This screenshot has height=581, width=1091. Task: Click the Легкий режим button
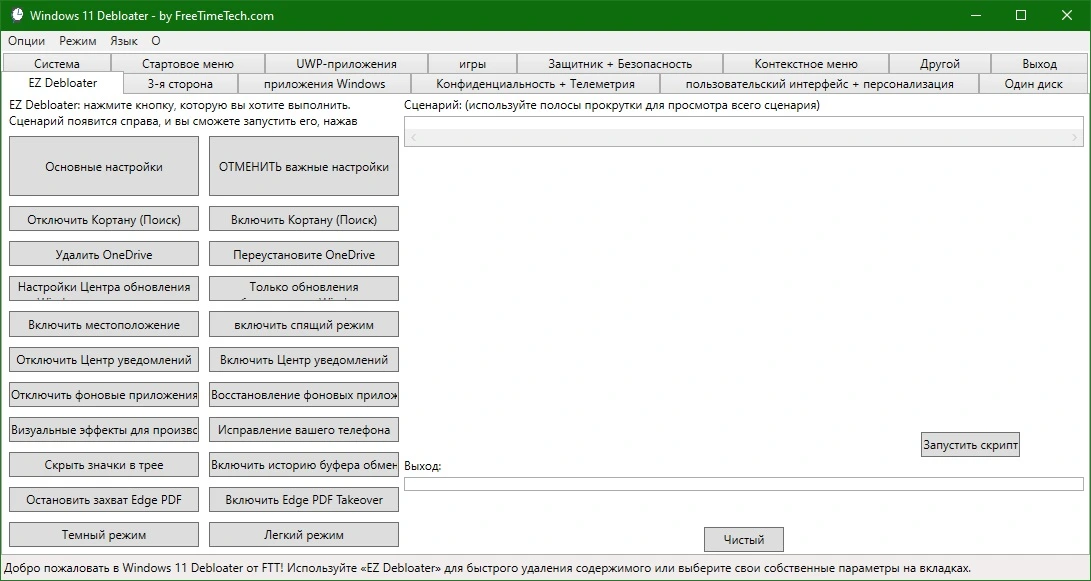pos(303,534)
